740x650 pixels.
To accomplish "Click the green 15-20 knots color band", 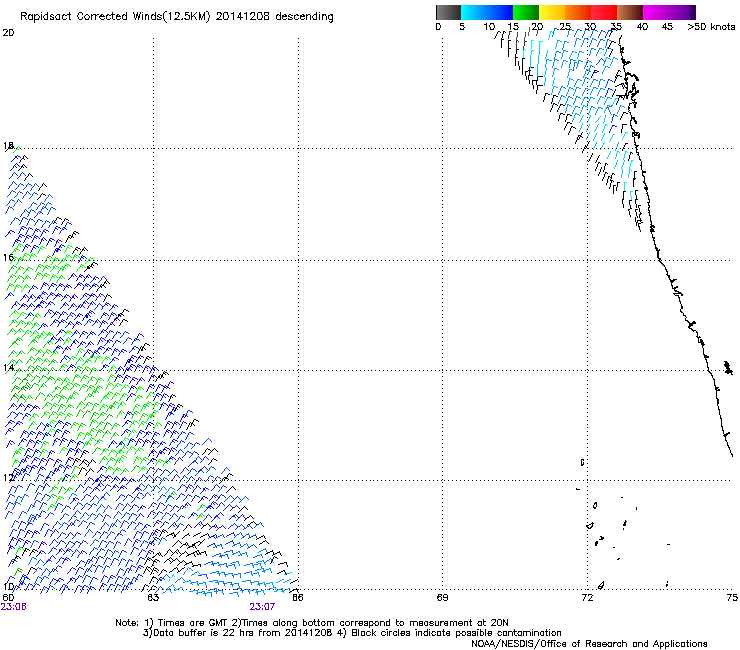I will [x=526, y=12].
